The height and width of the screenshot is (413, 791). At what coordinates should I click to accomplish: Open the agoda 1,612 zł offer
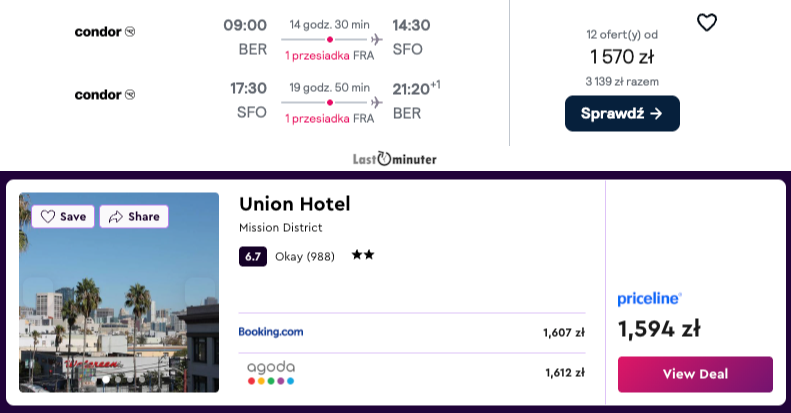(x=412, y=373)
